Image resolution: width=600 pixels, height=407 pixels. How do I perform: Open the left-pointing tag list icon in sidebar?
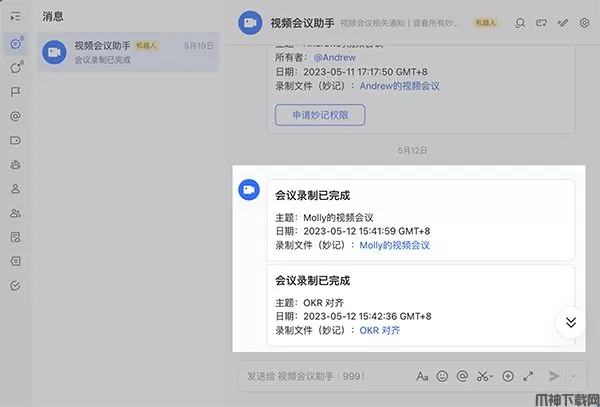point(15,261)
